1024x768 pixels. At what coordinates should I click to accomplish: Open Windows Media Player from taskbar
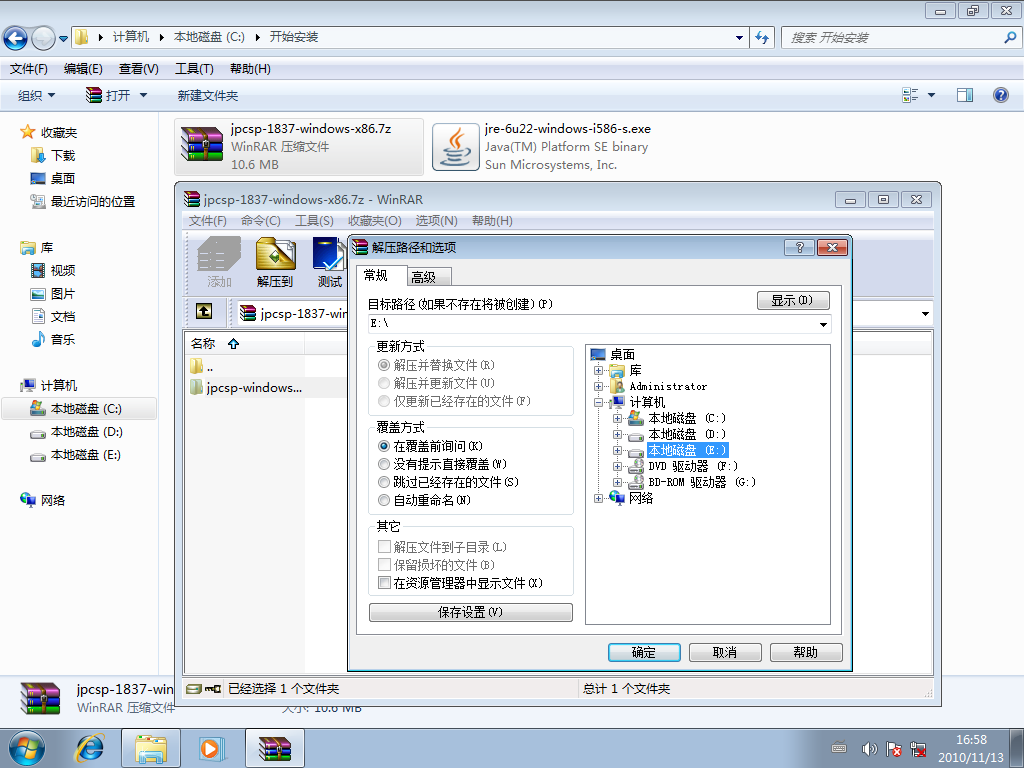pos(211,748)
